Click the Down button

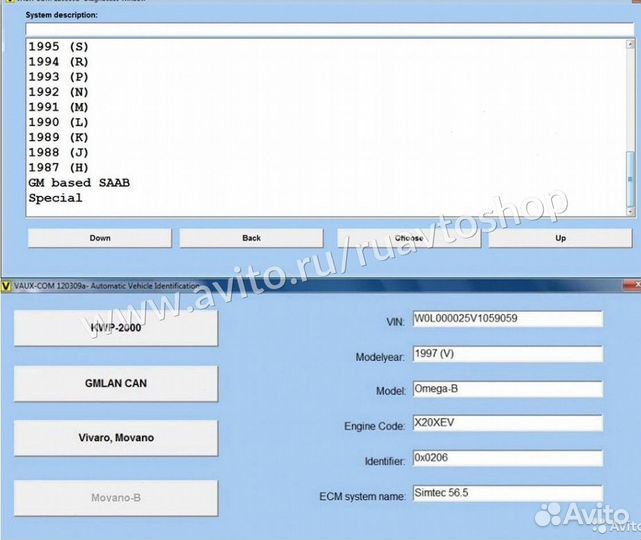click(100, 238)
